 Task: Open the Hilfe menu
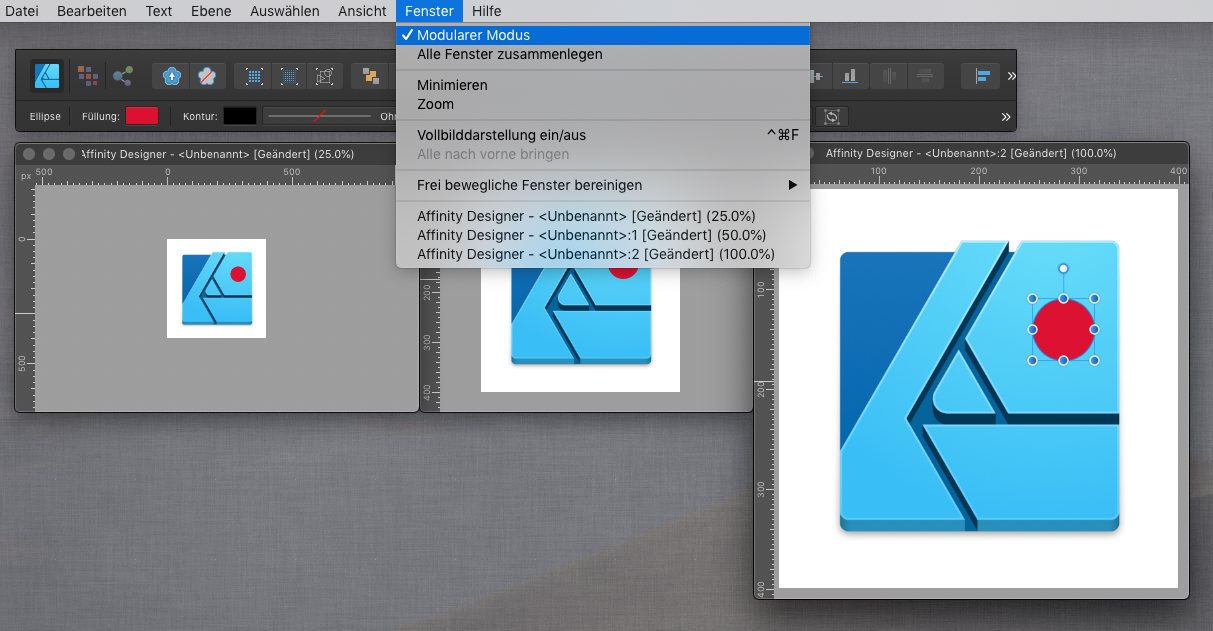coord(487,11)
